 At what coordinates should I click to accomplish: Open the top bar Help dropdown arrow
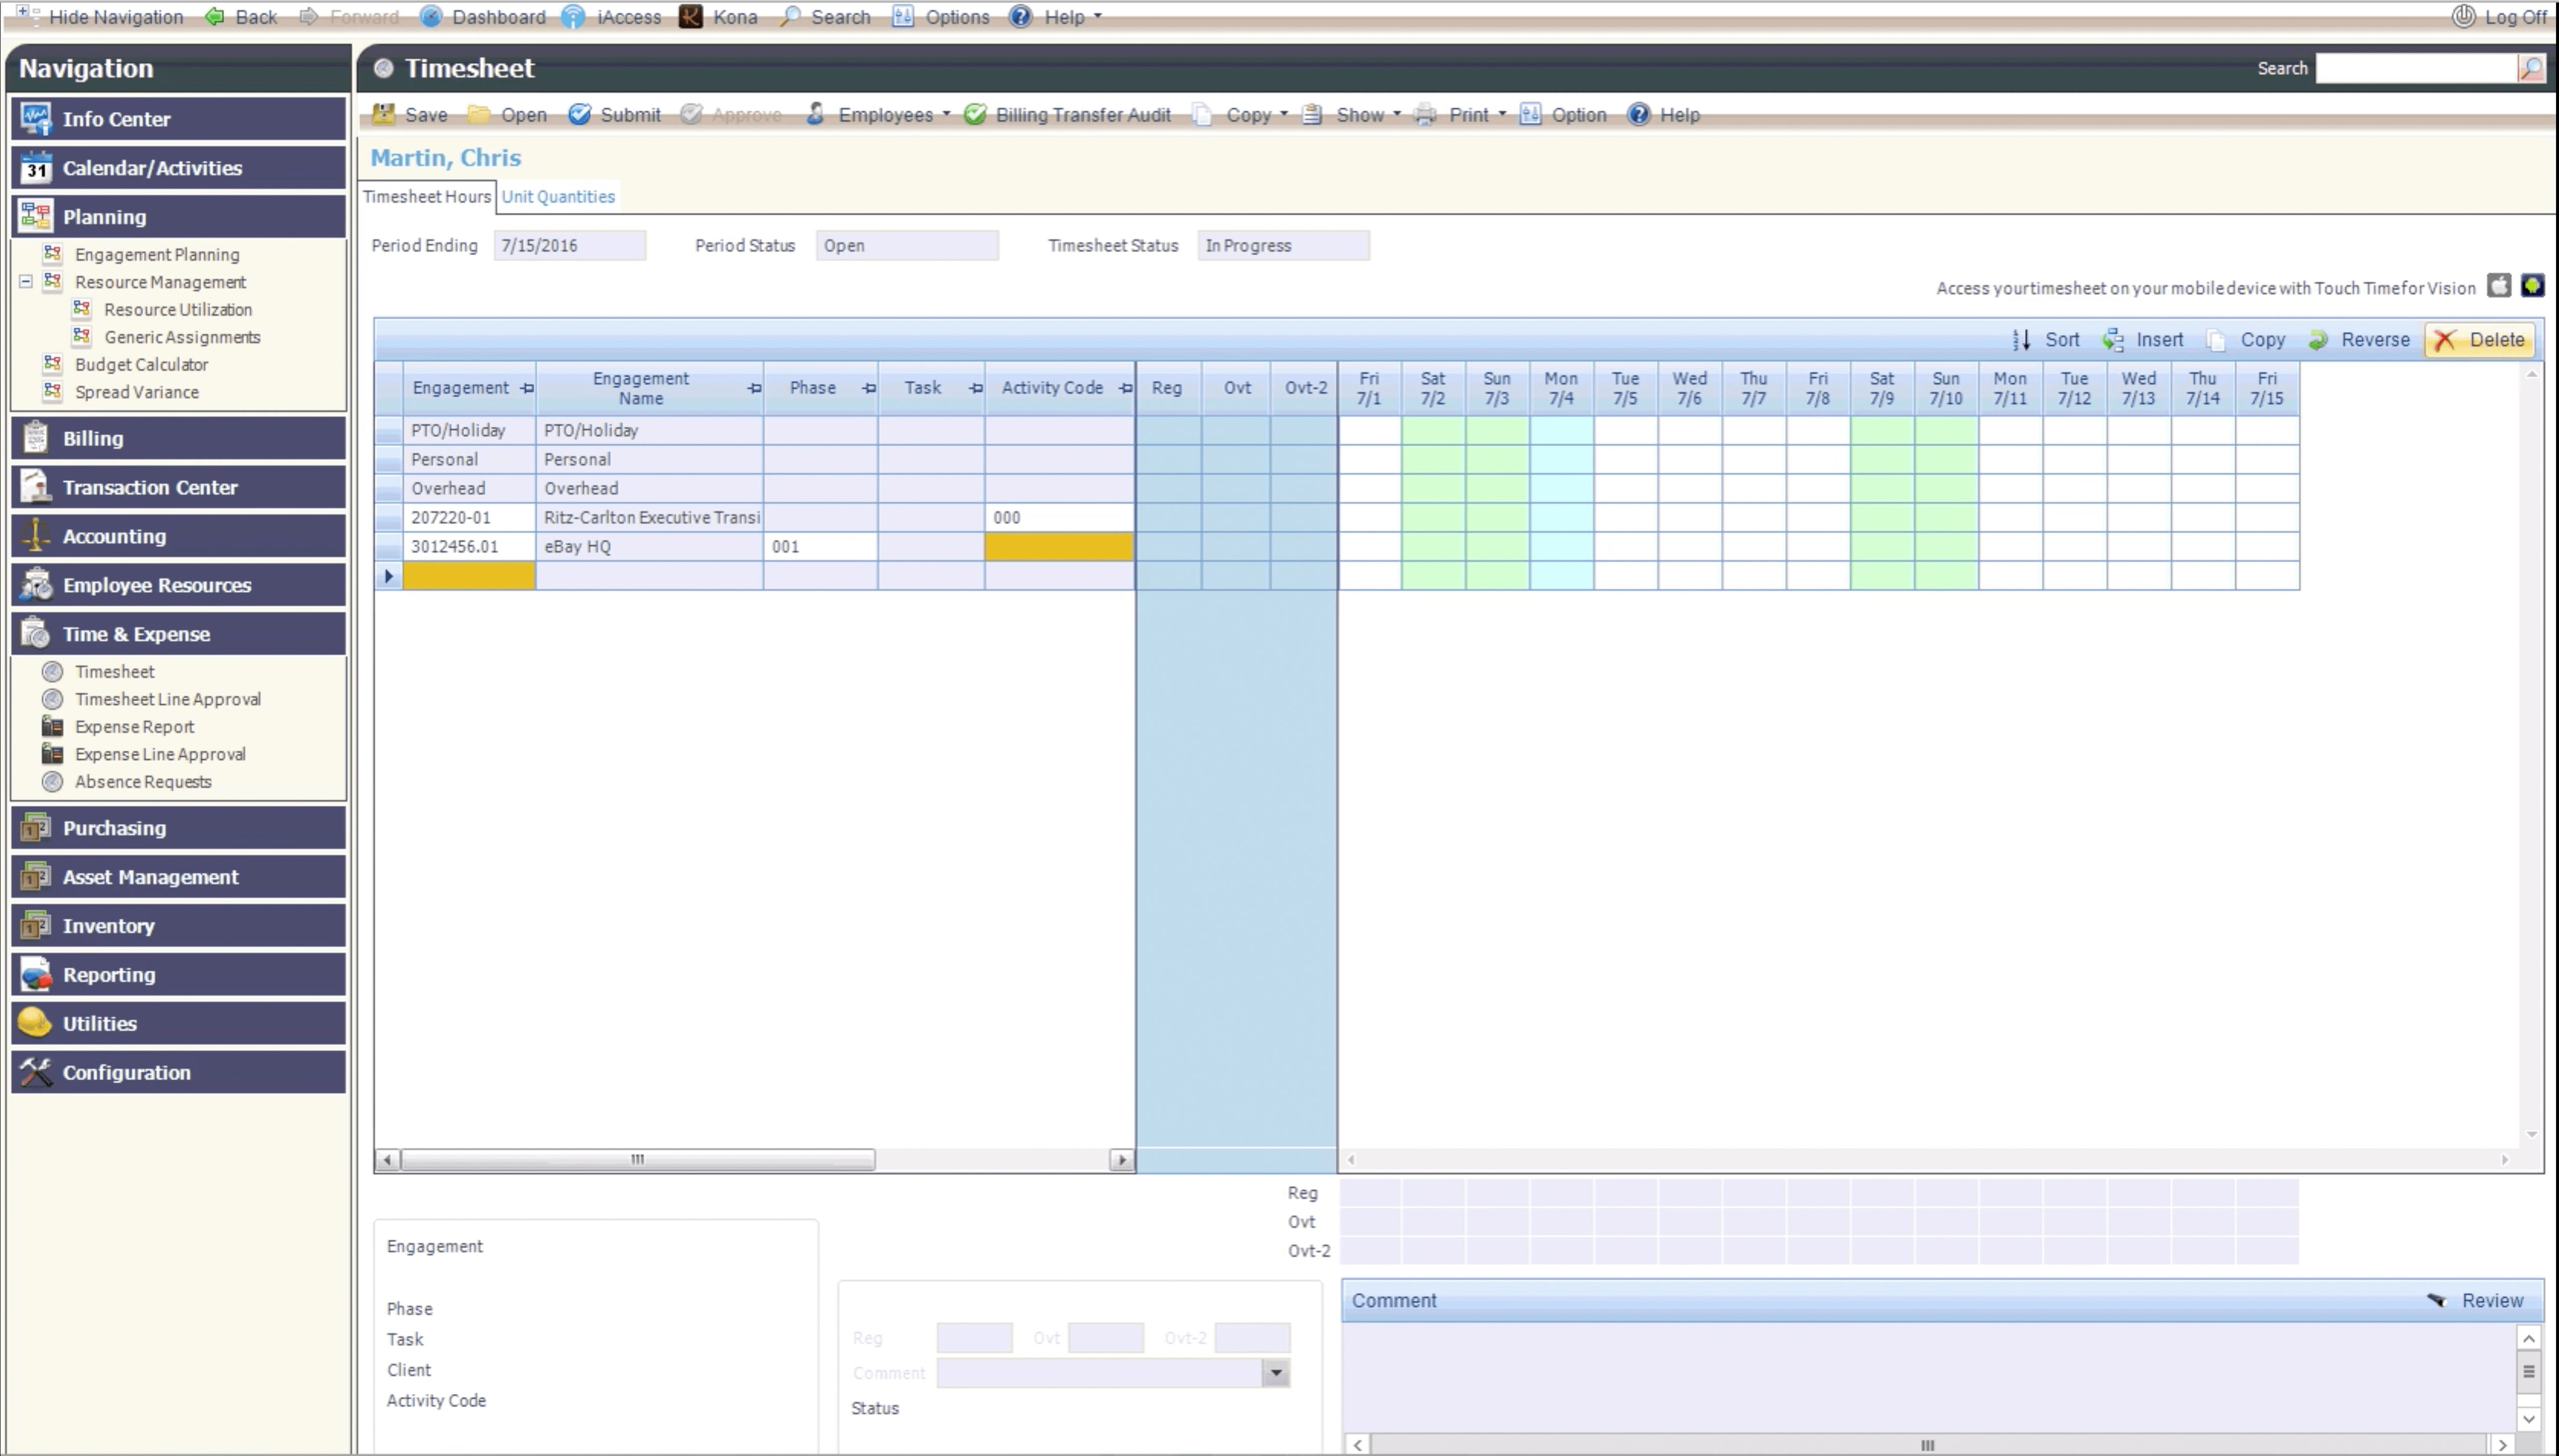coord(1097,16)
